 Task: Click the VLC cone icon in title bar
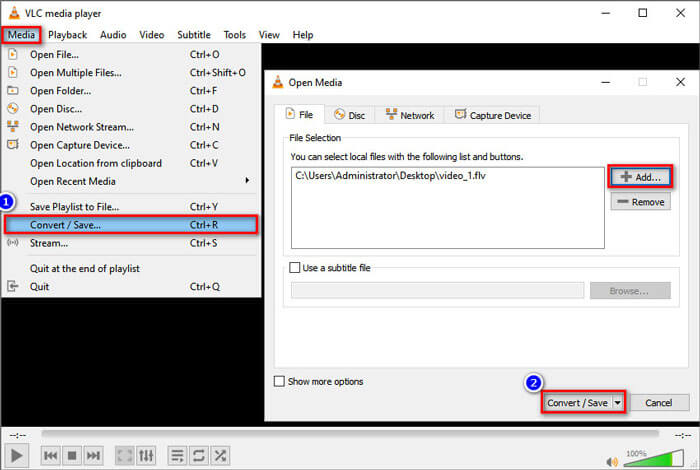coord(14,13)
